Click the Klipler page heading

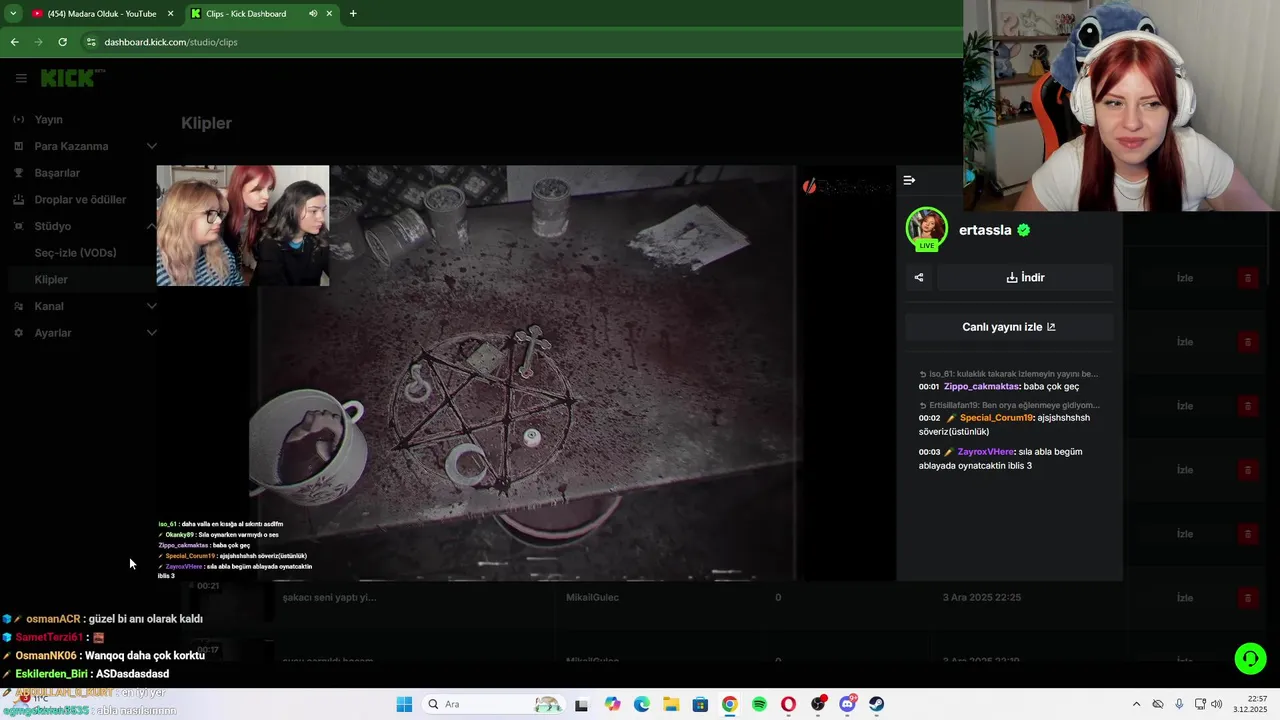(x=206, y=123)
